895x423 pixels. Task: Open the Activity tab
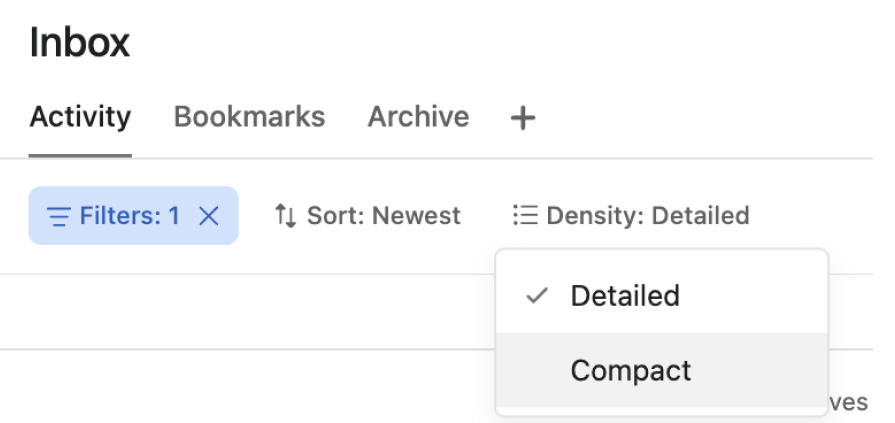[80, 117]
